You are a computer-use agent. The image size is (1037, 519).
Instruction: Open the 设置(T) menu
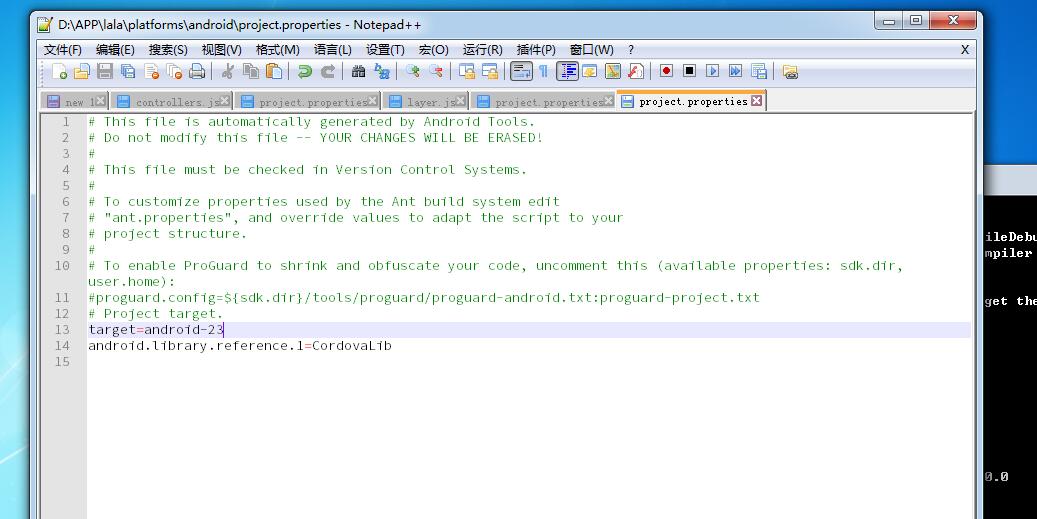[x=386, y=50]
